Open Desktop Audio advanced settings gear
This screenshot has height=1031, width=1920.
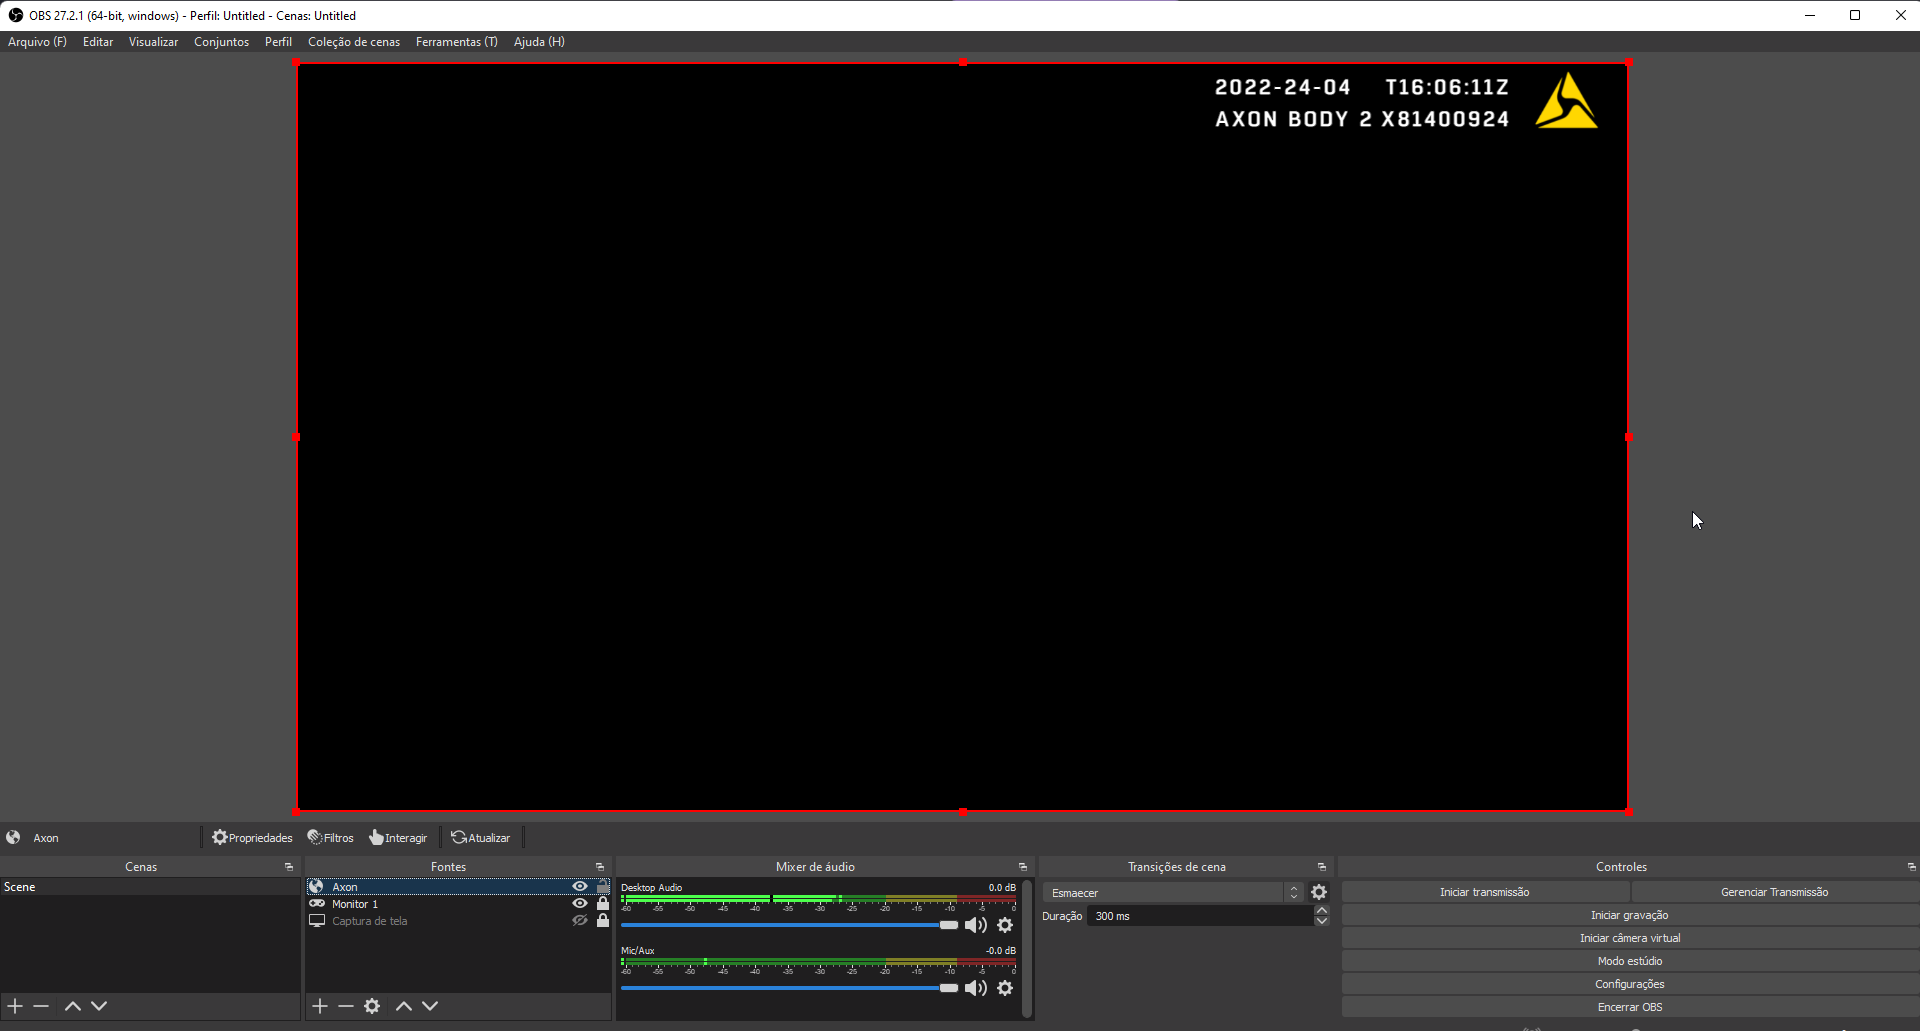click(1006, 925)
